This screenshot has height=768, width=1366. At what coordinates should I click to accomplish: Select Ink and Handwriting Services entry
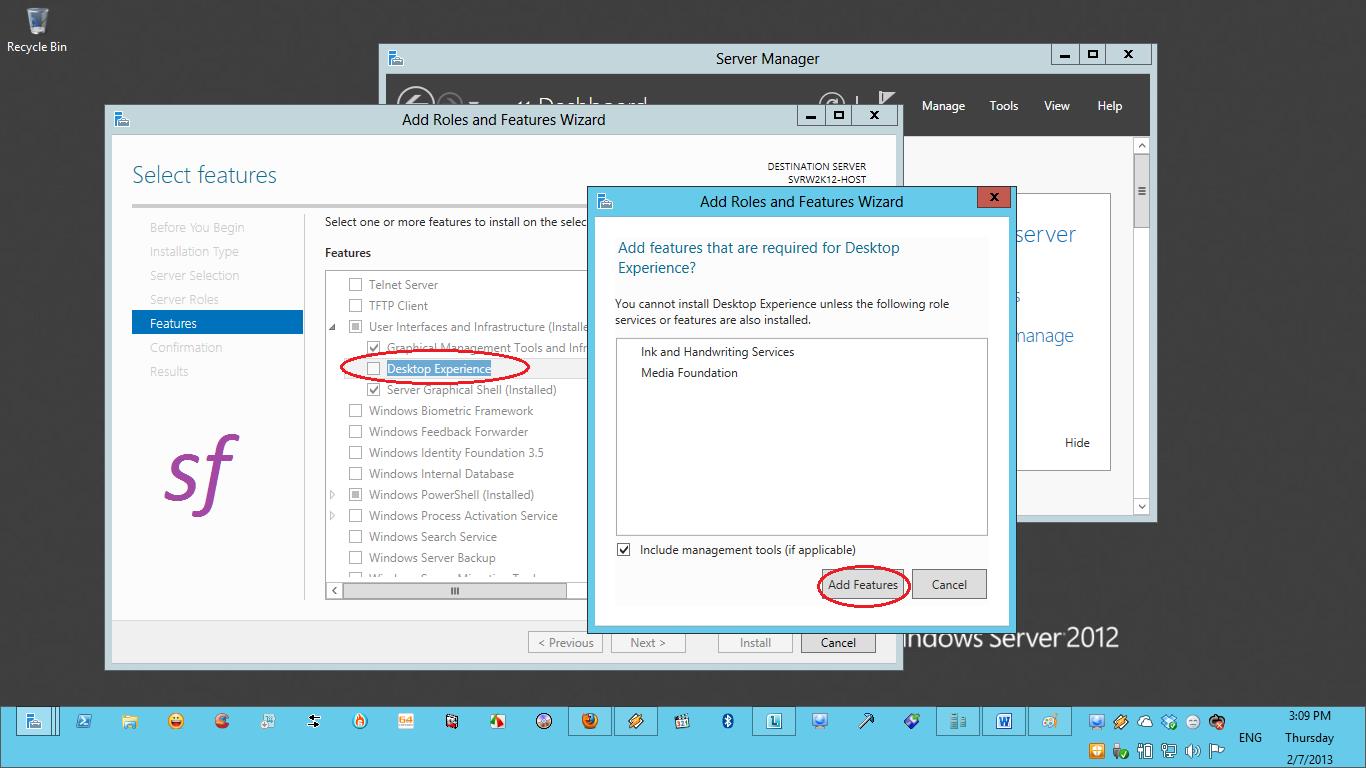(717, 352)
